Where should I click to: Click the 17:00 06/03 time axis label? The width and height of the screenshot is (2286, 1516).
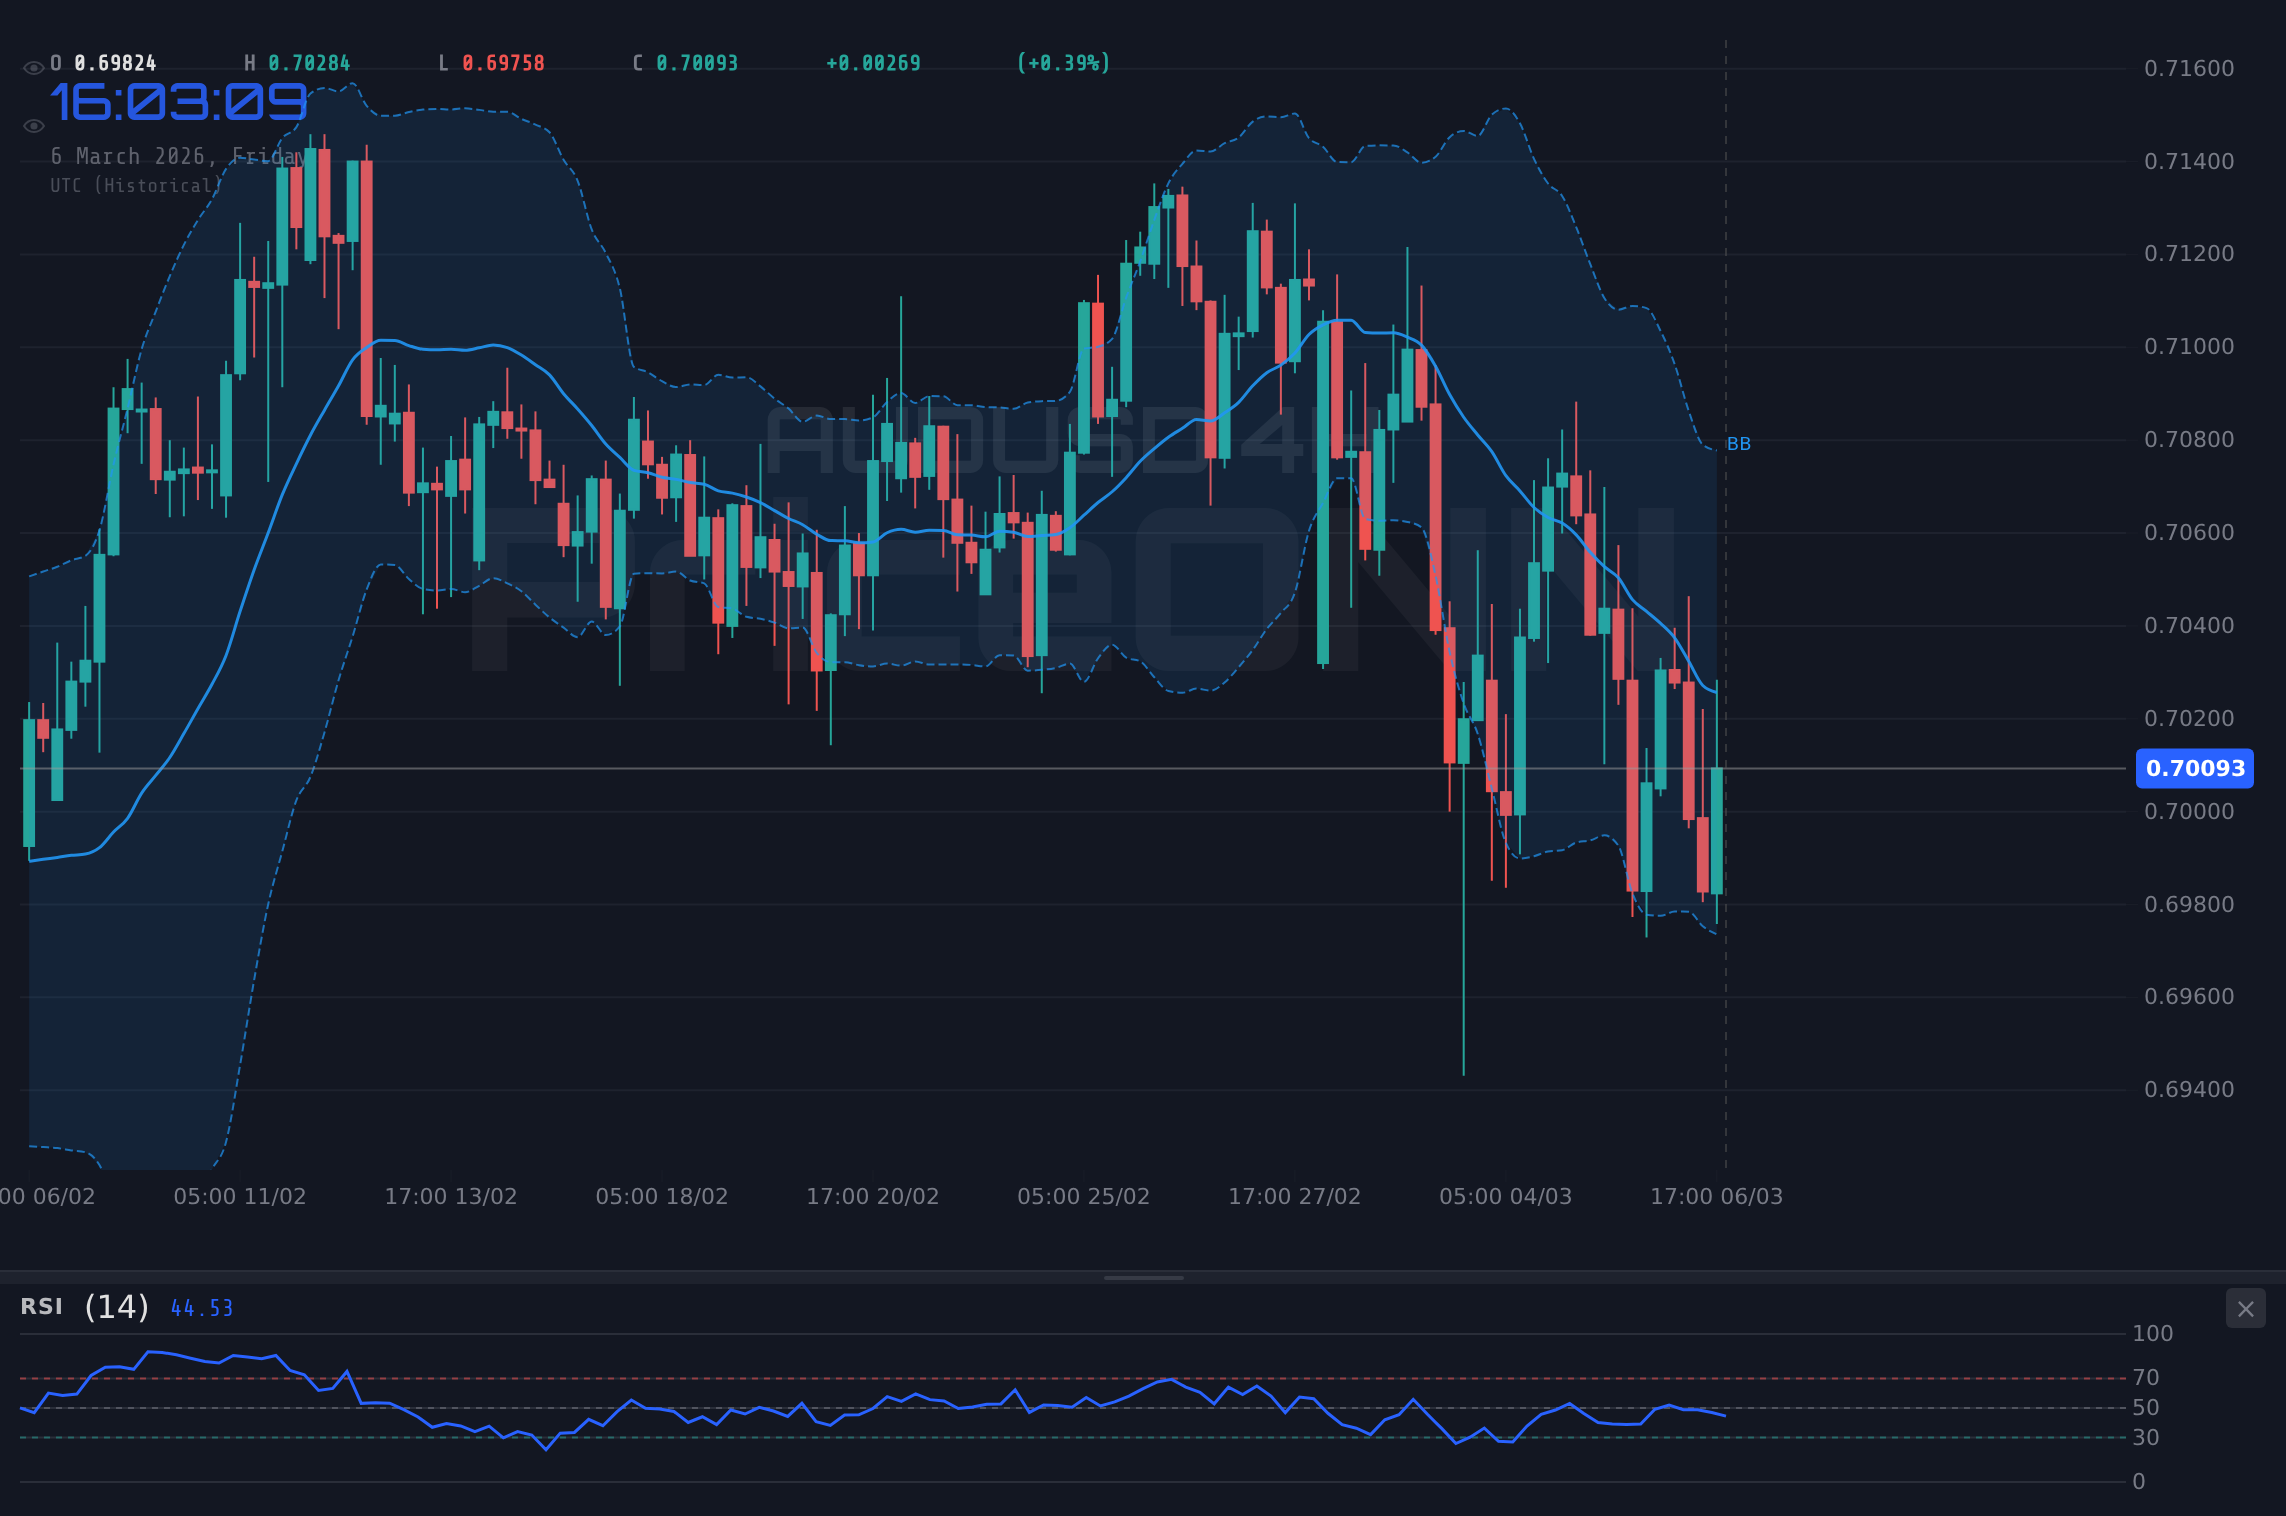tap(1717, 1197)
